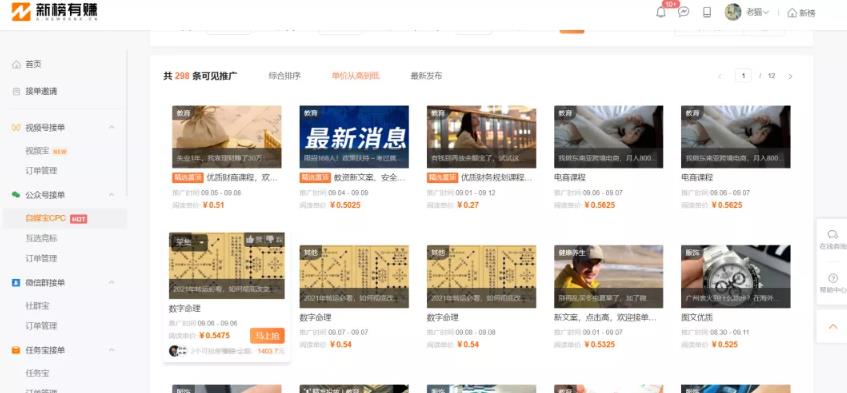Click the 新榜有赚 logo
847x393 pixels.
(x=55, y=11)
